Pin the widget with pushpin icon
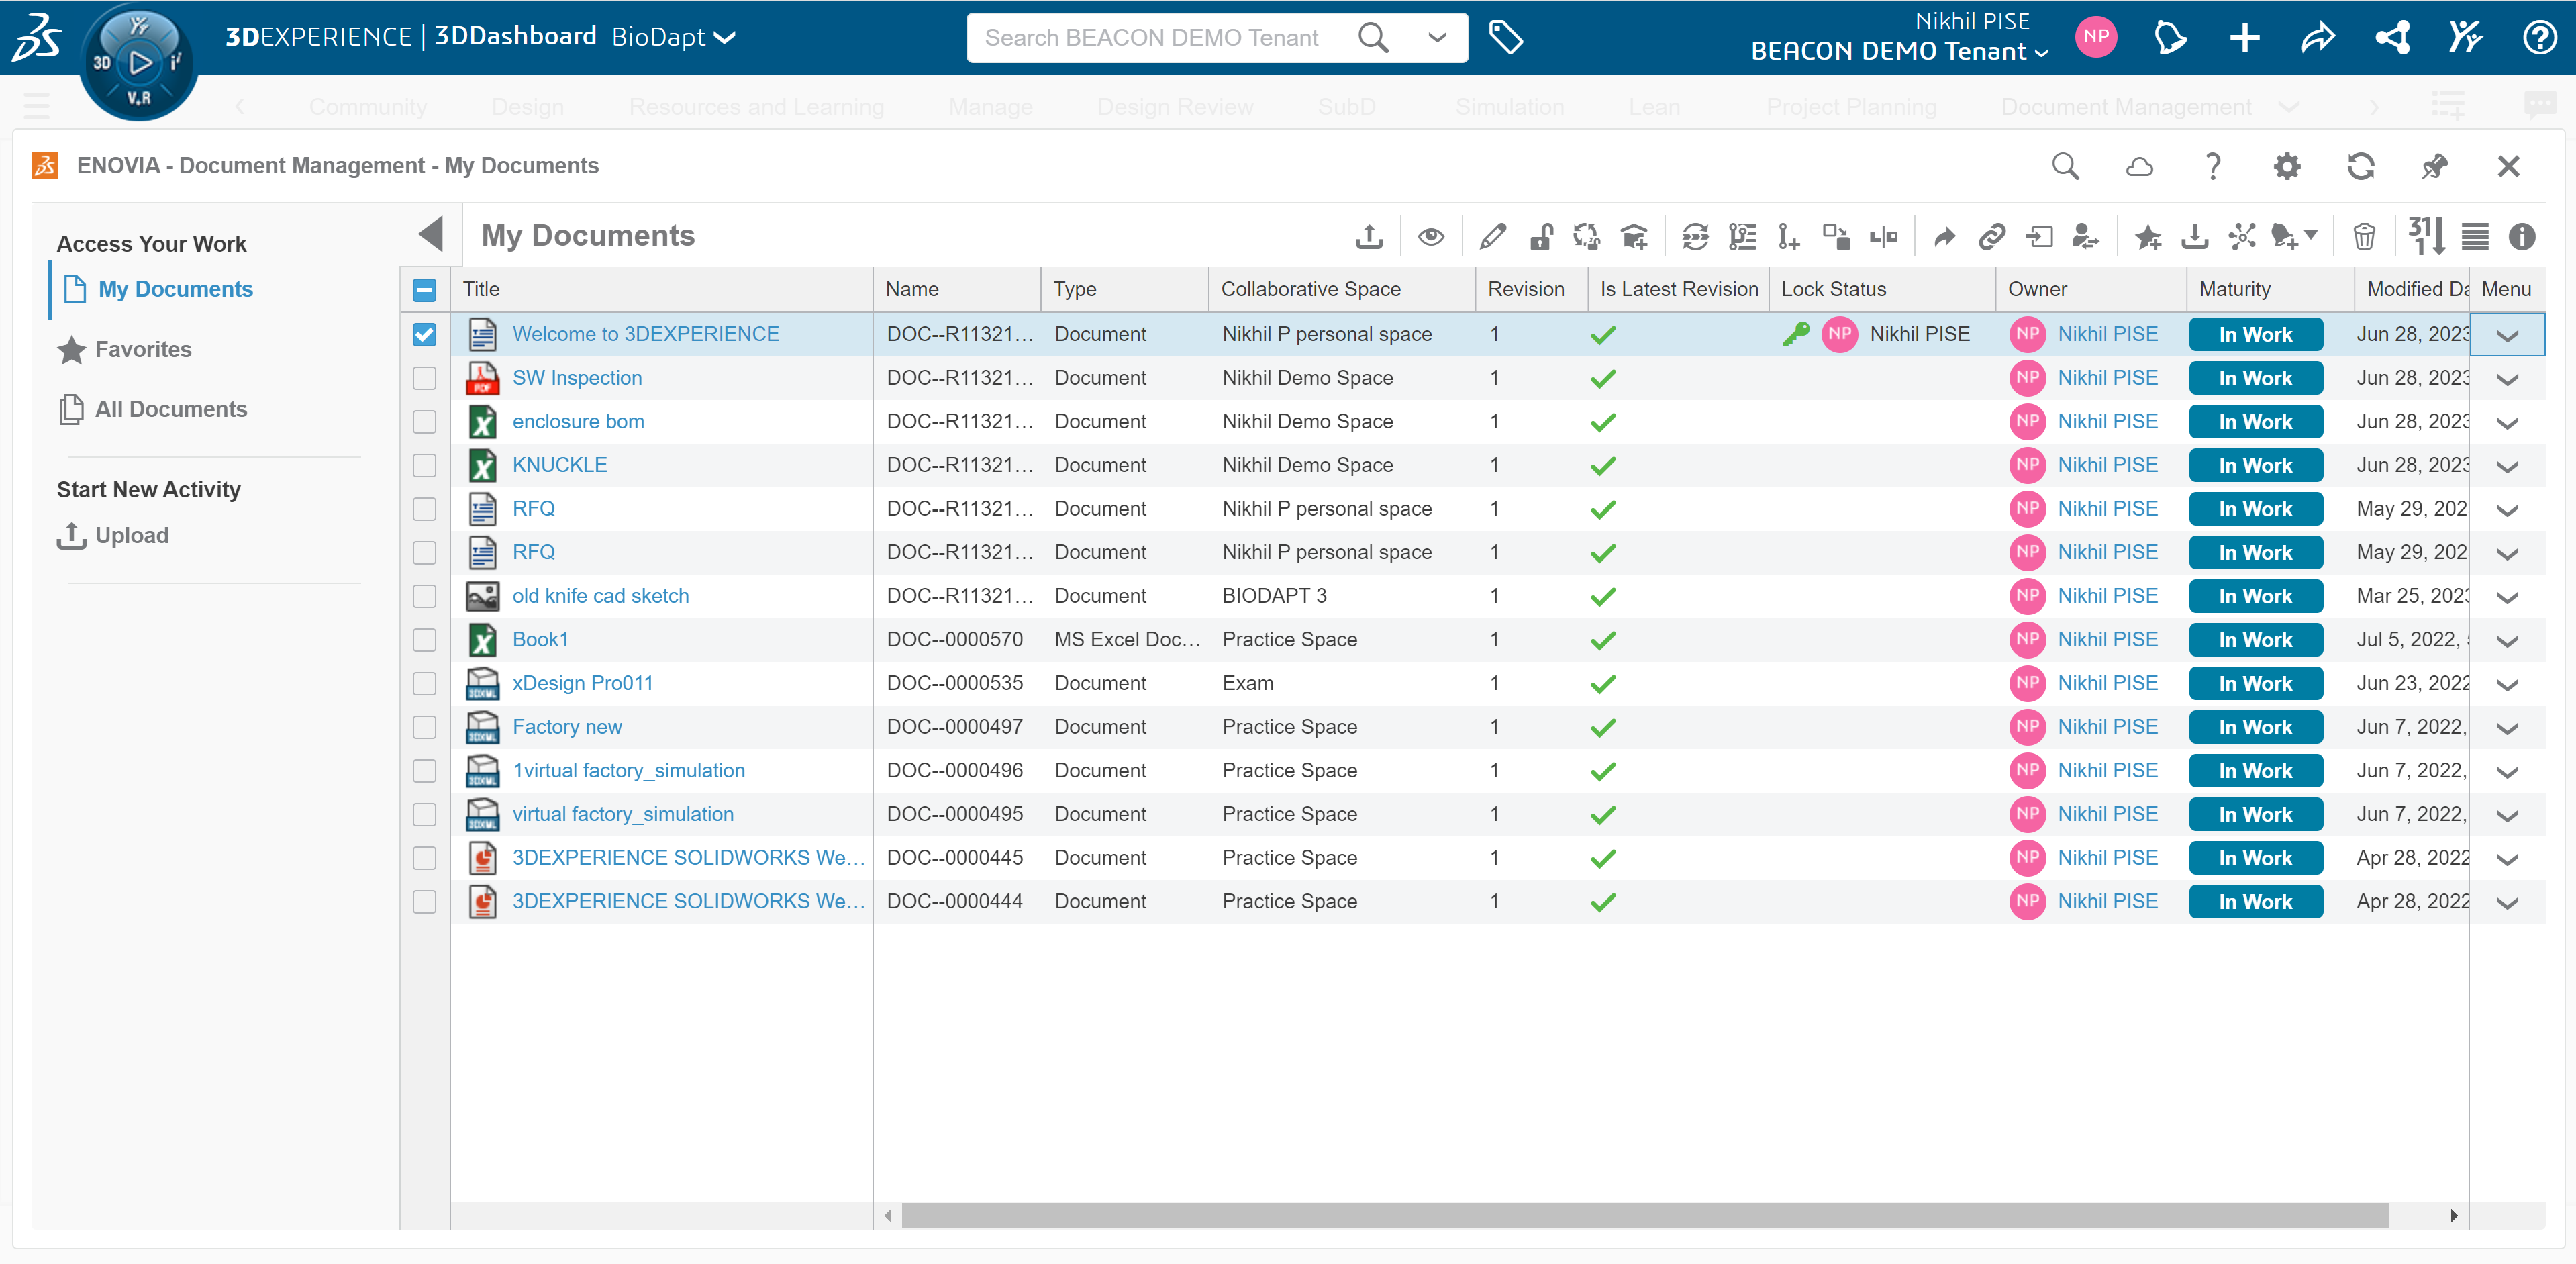2576x1264 pixels. pyautogui.click(x=2434, y=166)
